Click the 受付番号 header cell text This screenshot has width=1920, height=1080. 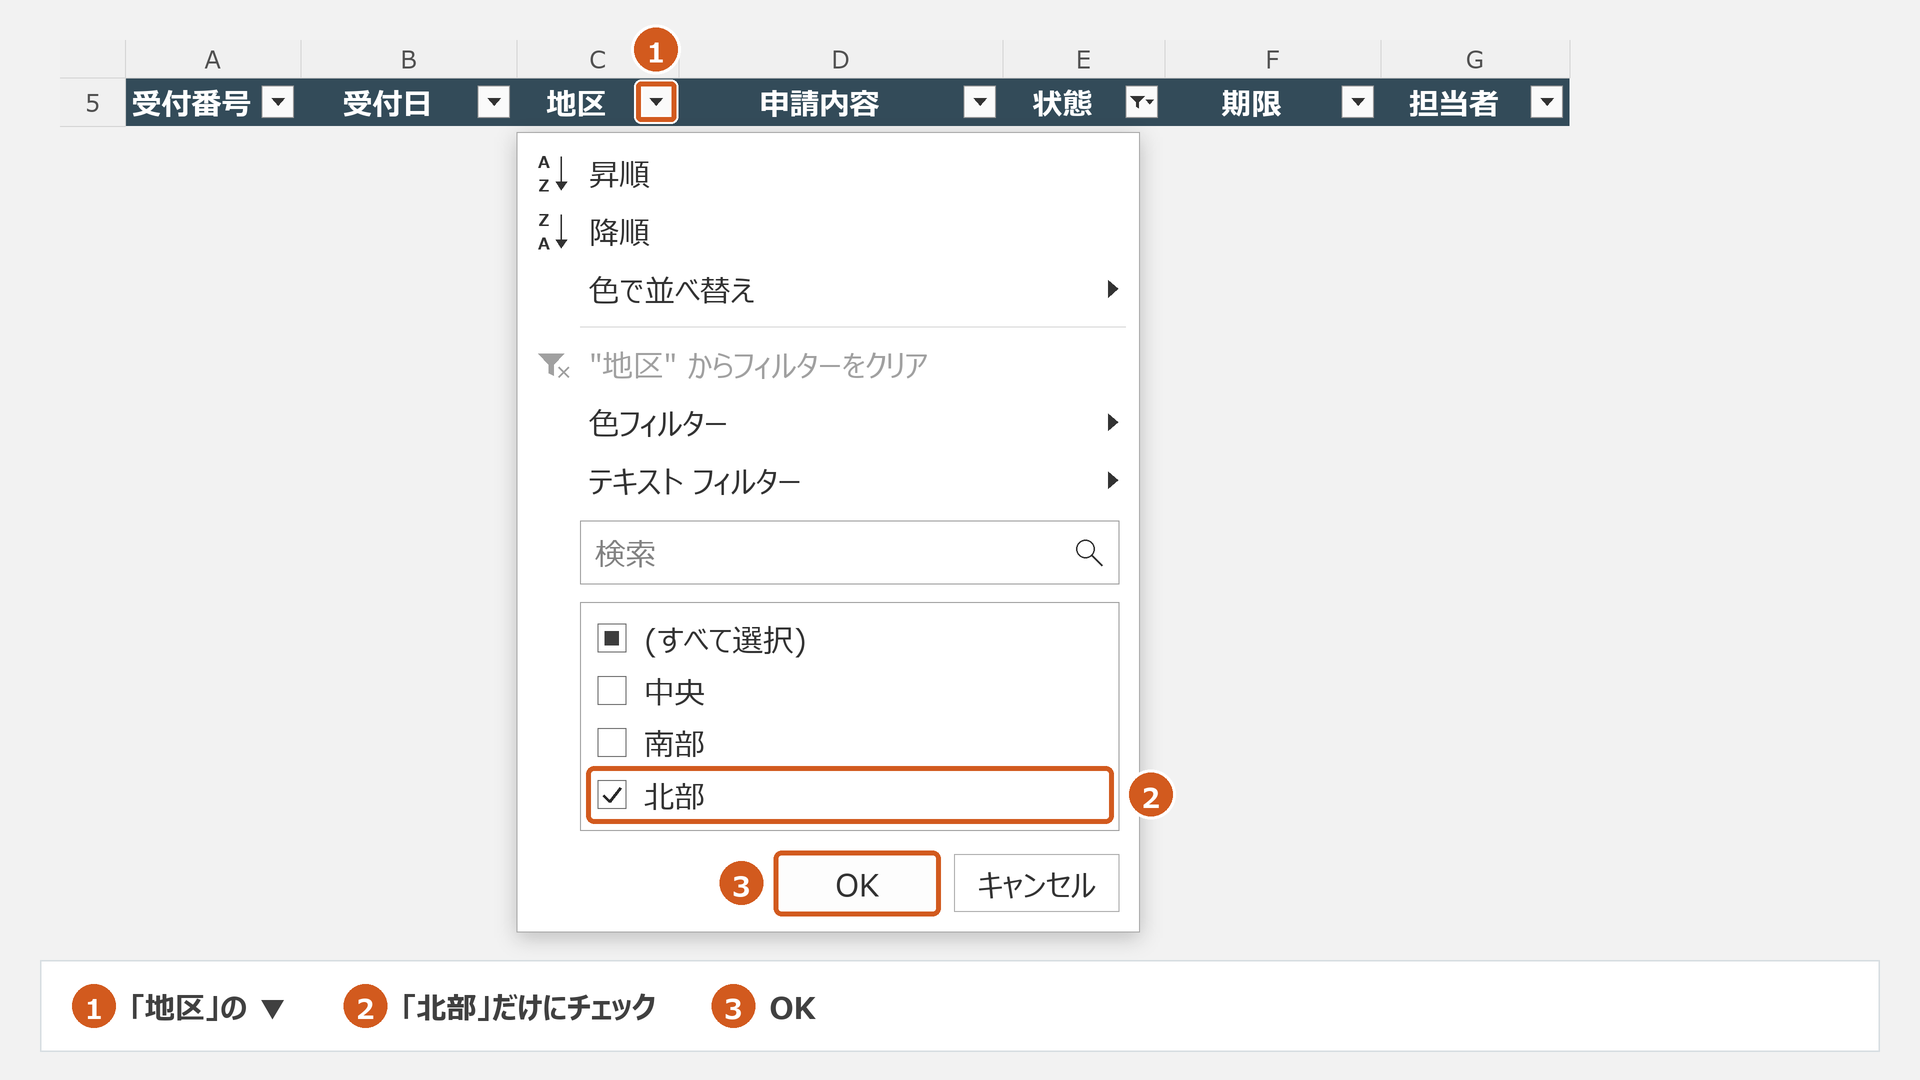click(x=192, y=103)
